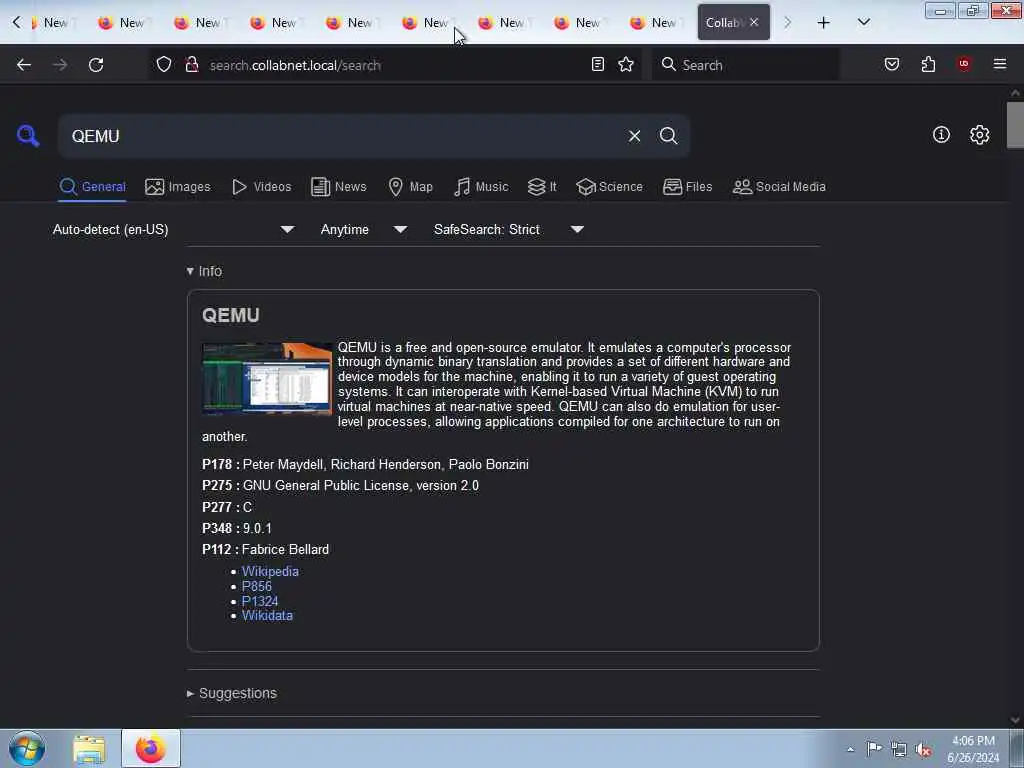Open uBlock Origin extension icon

(963, 64)
